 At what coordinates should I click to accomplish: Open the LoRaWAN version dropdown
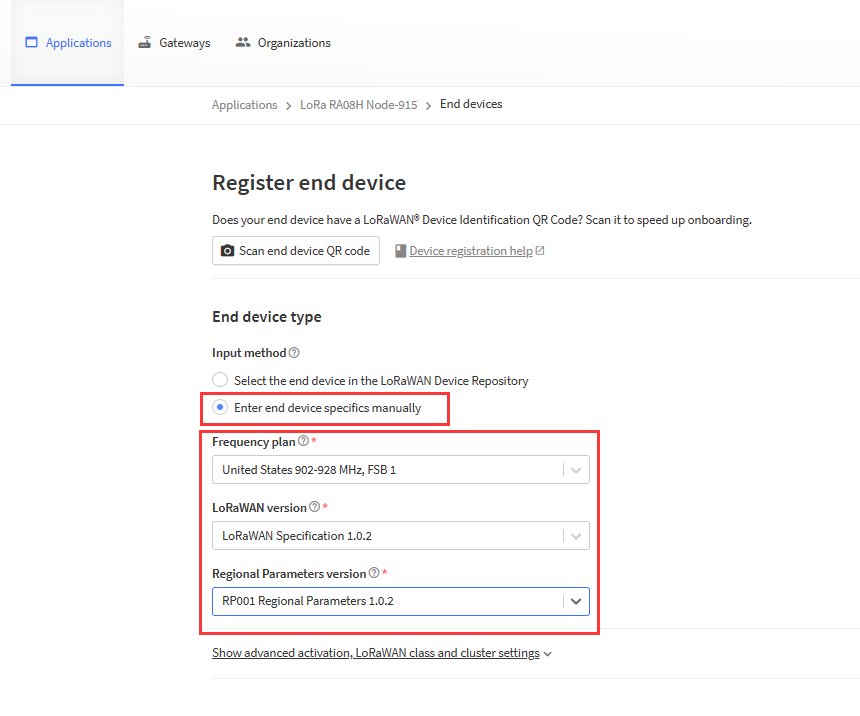point(400,536)
